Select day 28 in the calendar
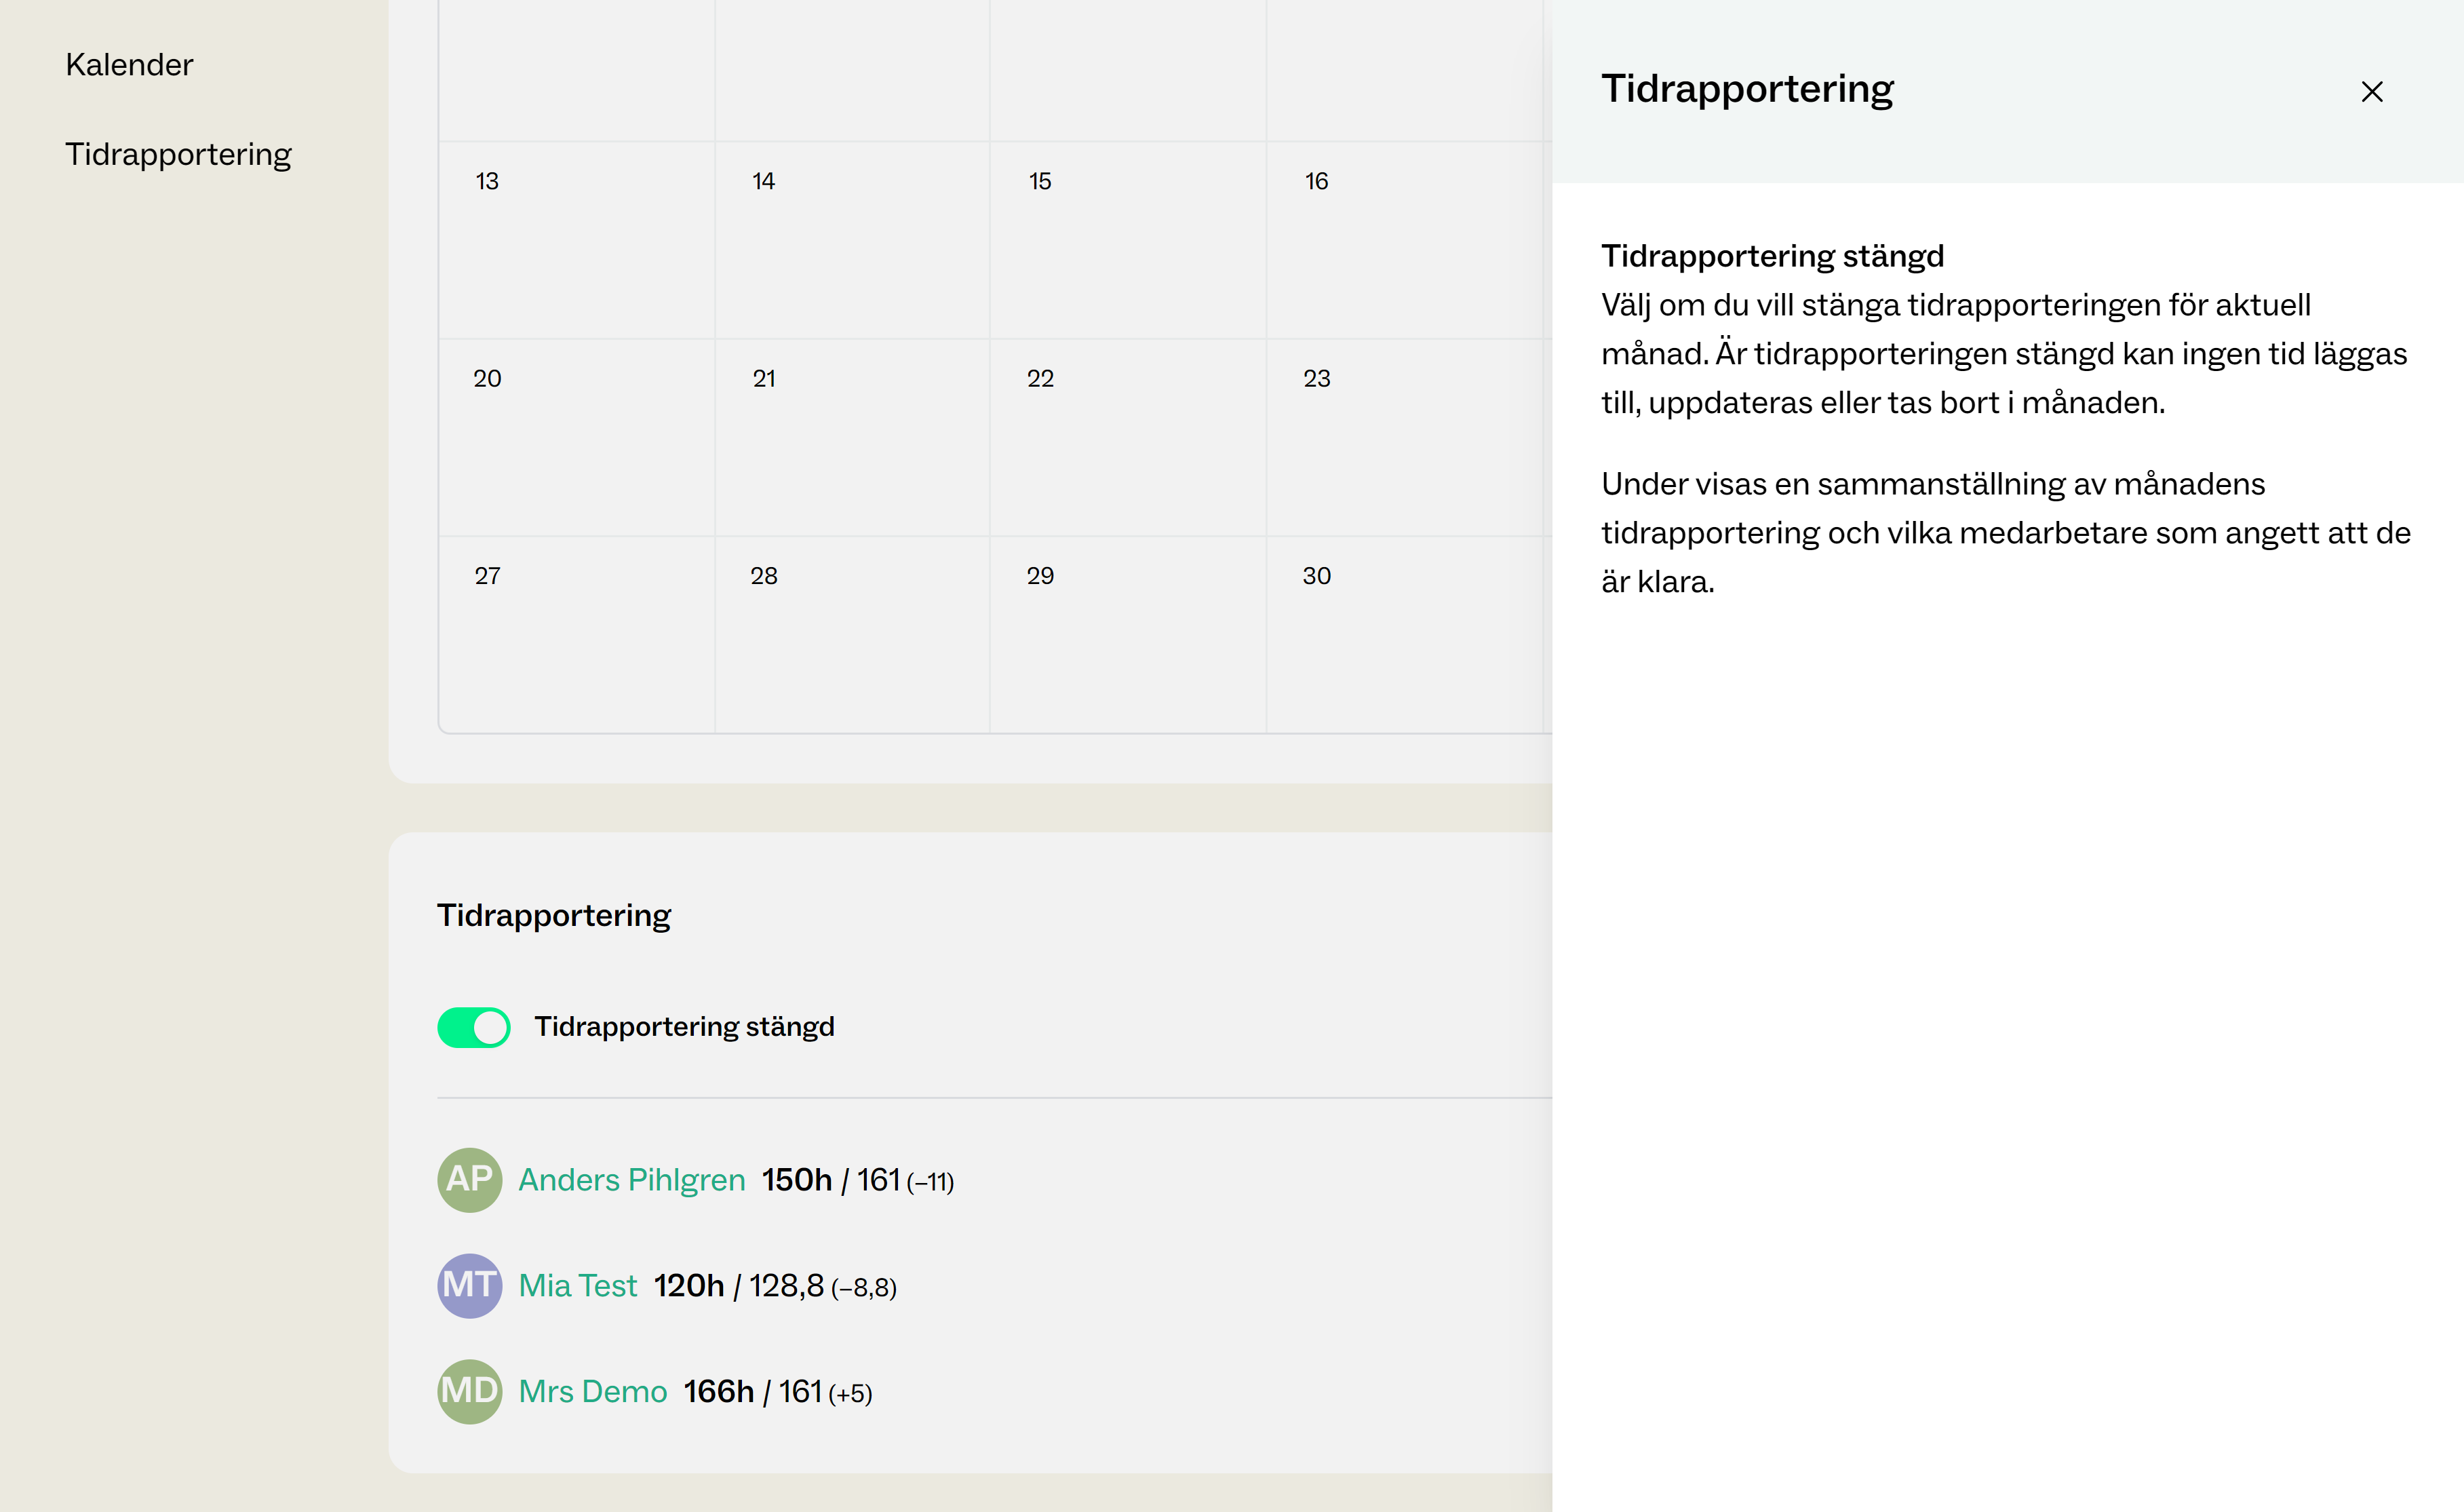2464x1512 pixels. coord(852,634)
